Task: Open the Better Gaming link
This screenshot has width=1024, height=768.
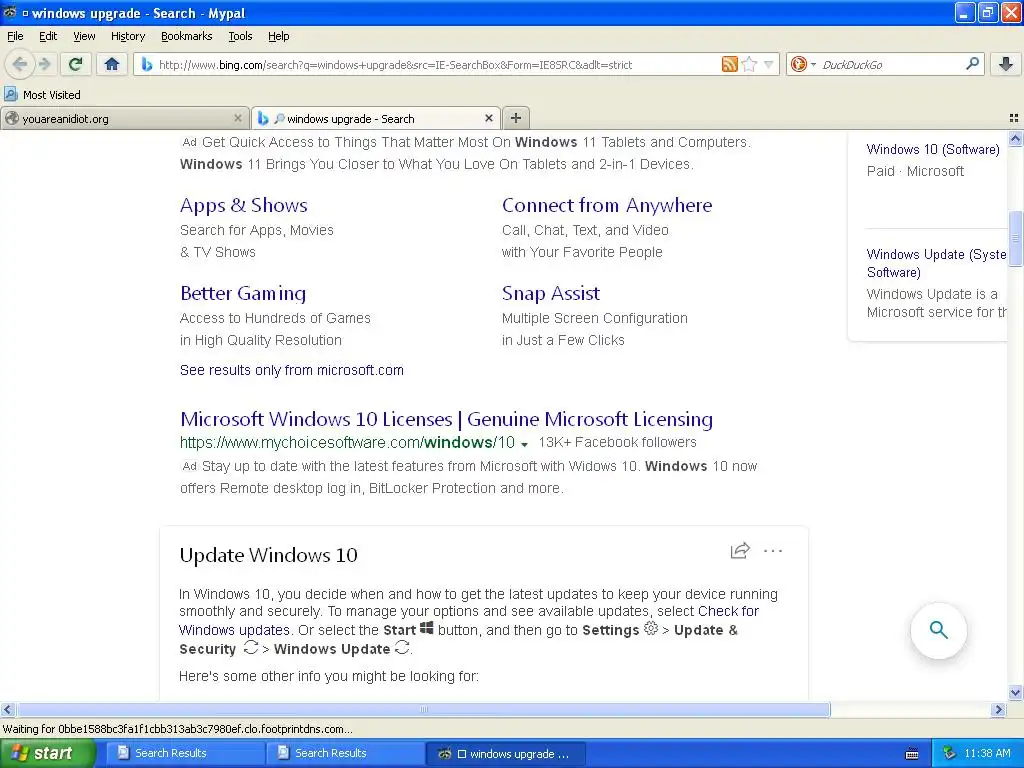Action: pos(243,293)
